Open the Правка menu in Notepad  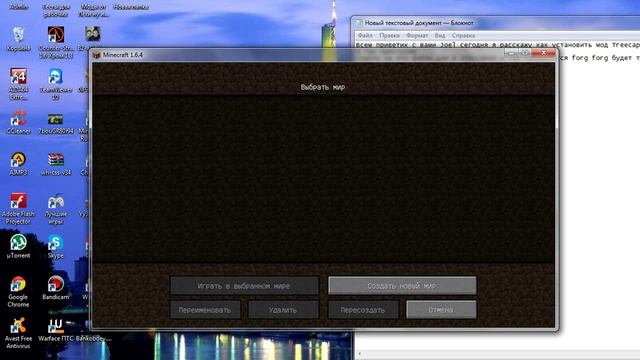pos(389,36)
